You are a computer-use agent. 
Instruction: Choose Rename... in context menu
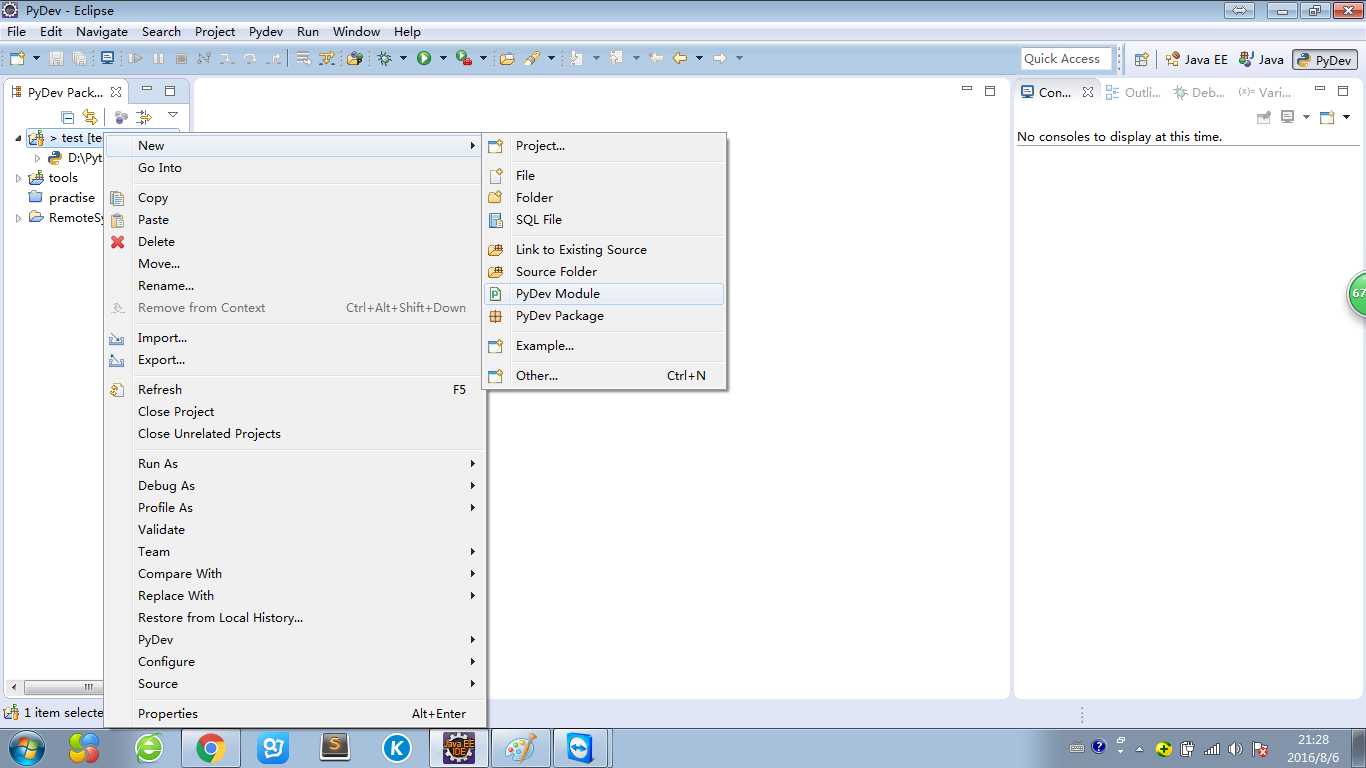coord(295,286)
